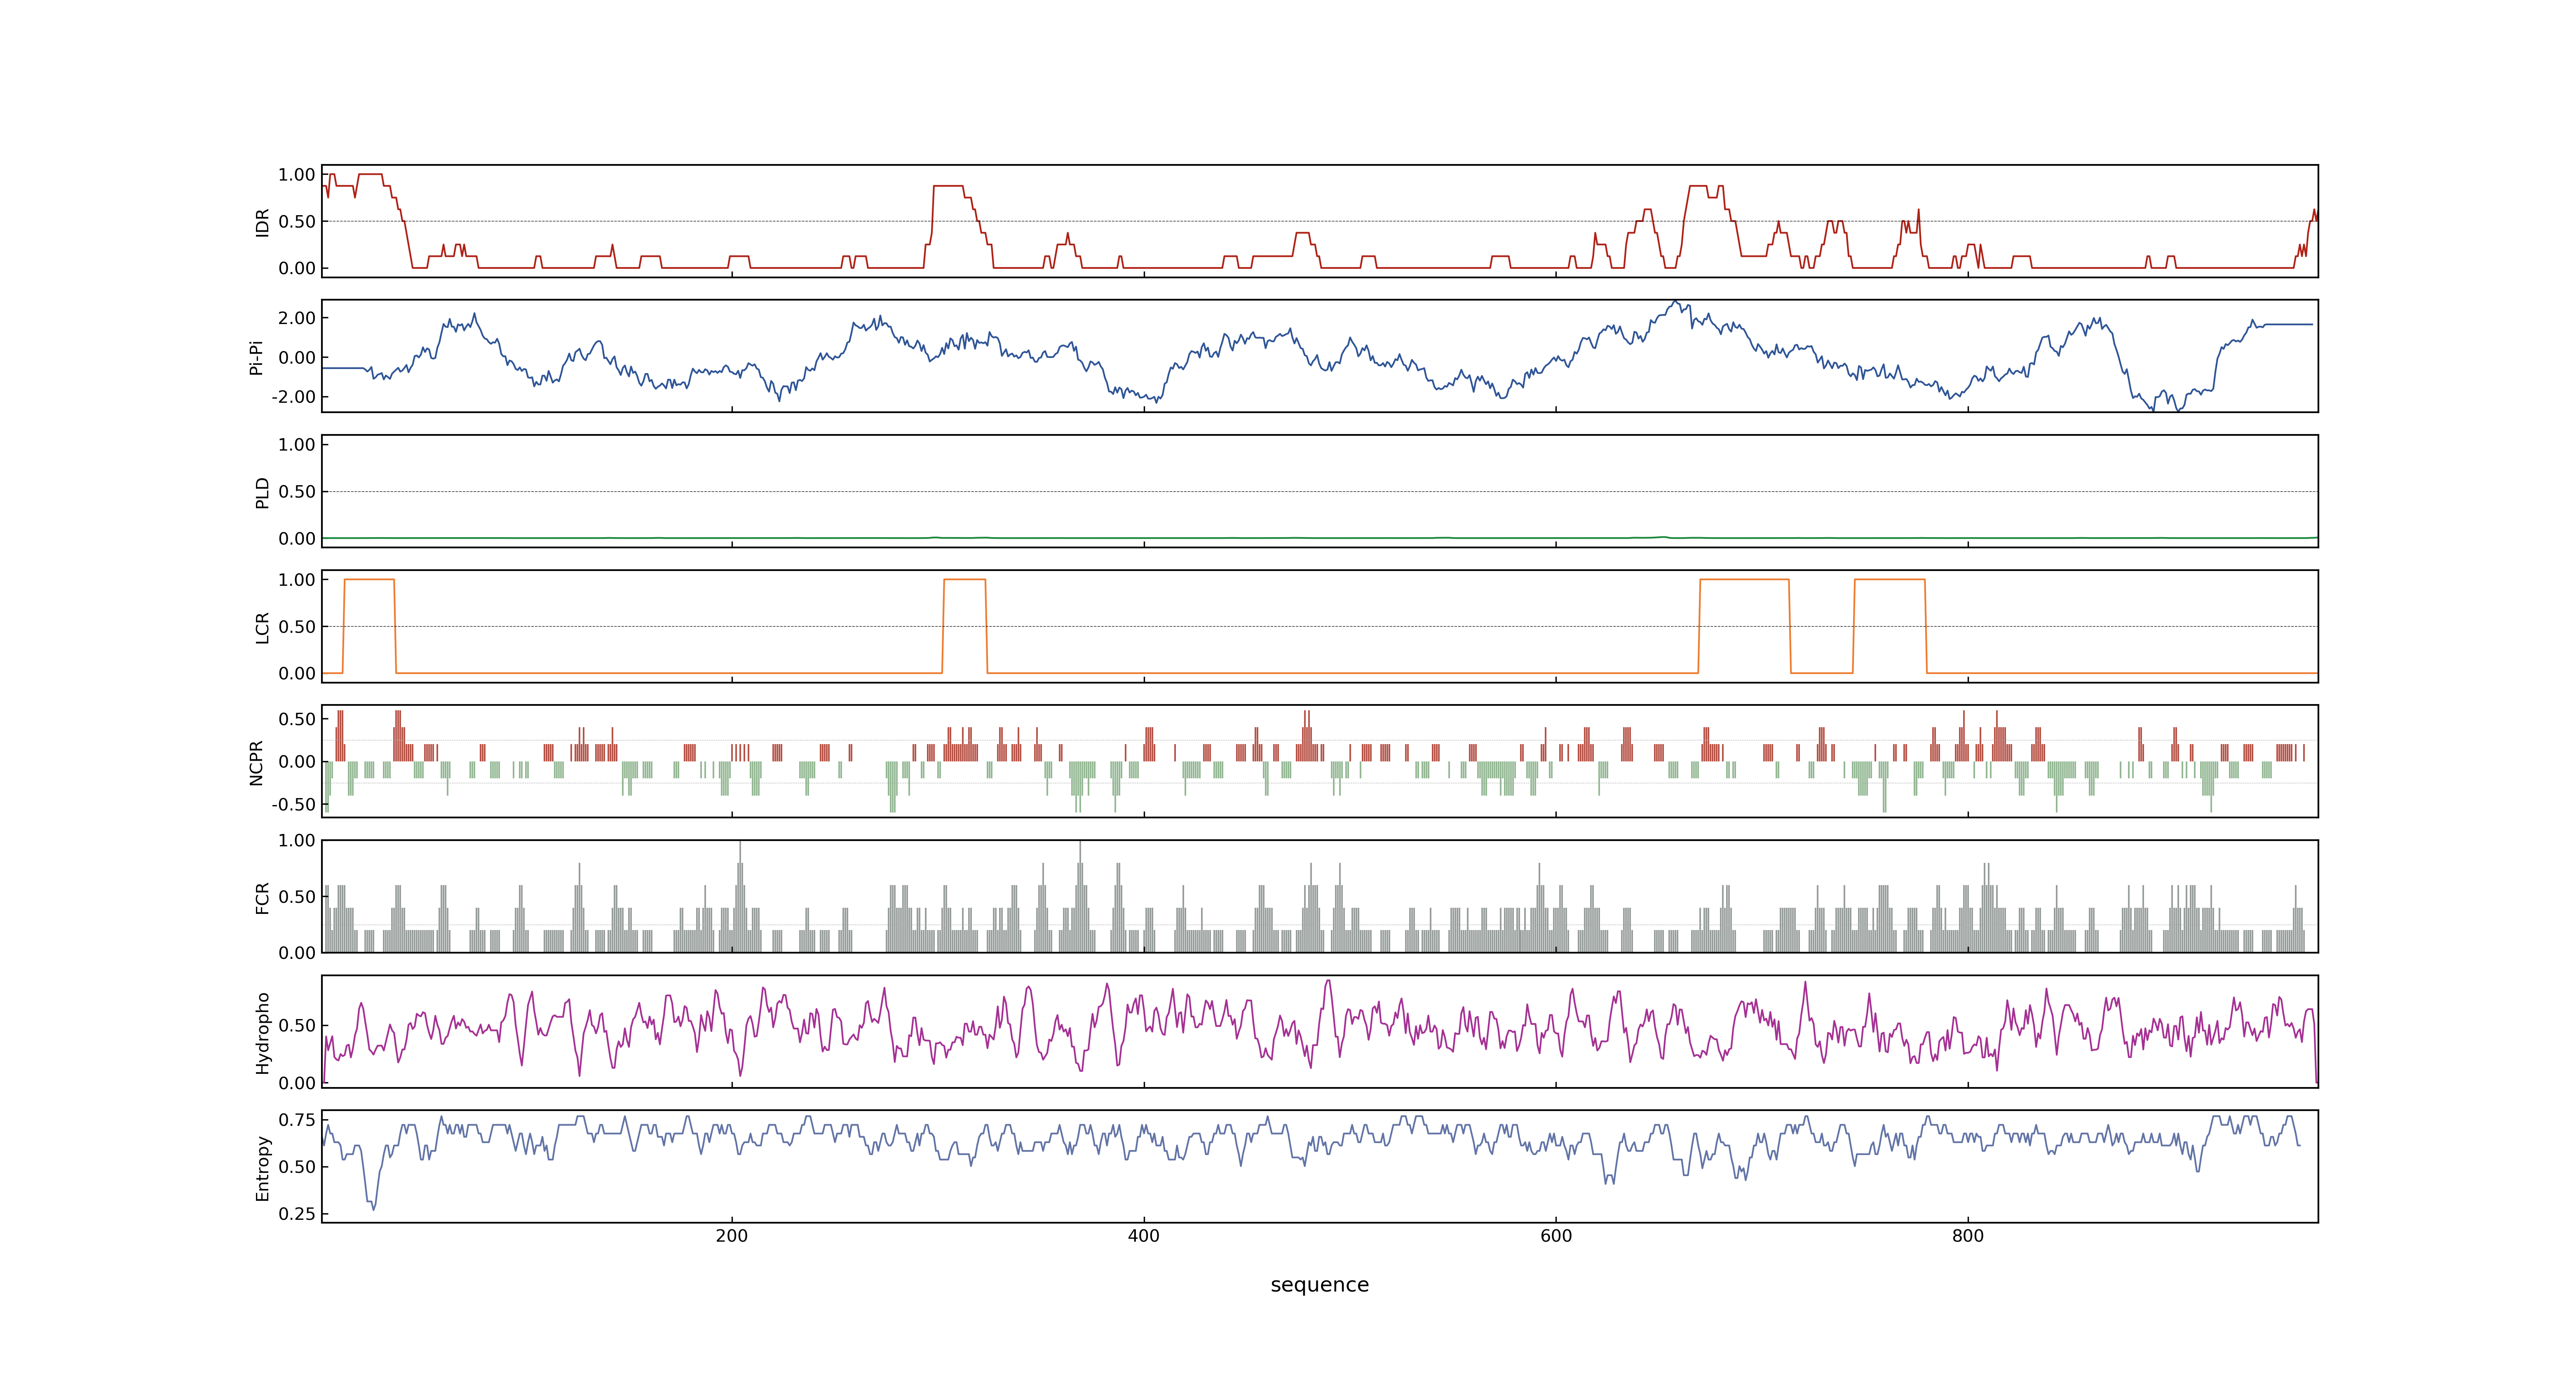
Task: Click the -2.00 tick of the Pi-Pi panel
Action: [x=293, y=397]
